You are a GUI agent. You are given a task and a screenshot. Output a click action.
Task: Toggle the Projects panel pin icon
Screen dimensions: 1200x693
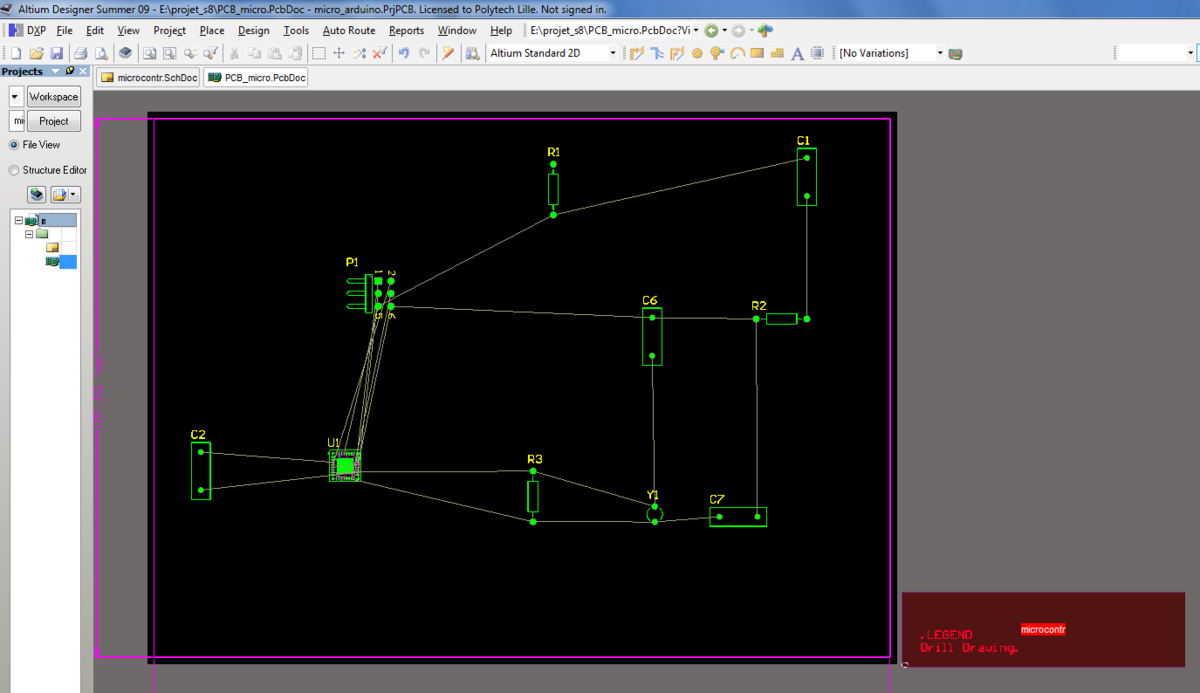[70, 71]
